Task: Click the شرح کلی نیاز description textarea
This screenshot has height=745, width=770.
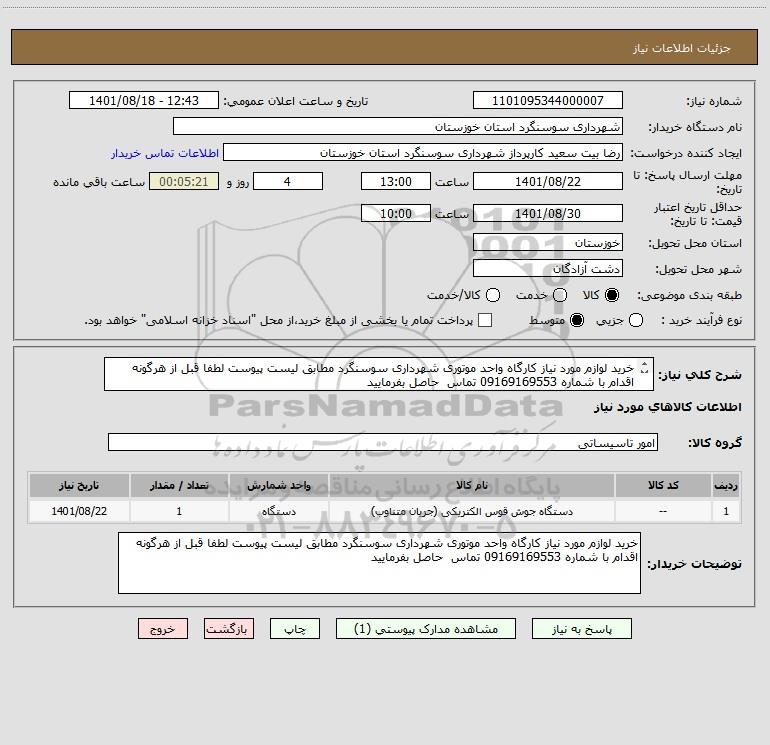Action: pyautogui.click(x=379, y=374)
